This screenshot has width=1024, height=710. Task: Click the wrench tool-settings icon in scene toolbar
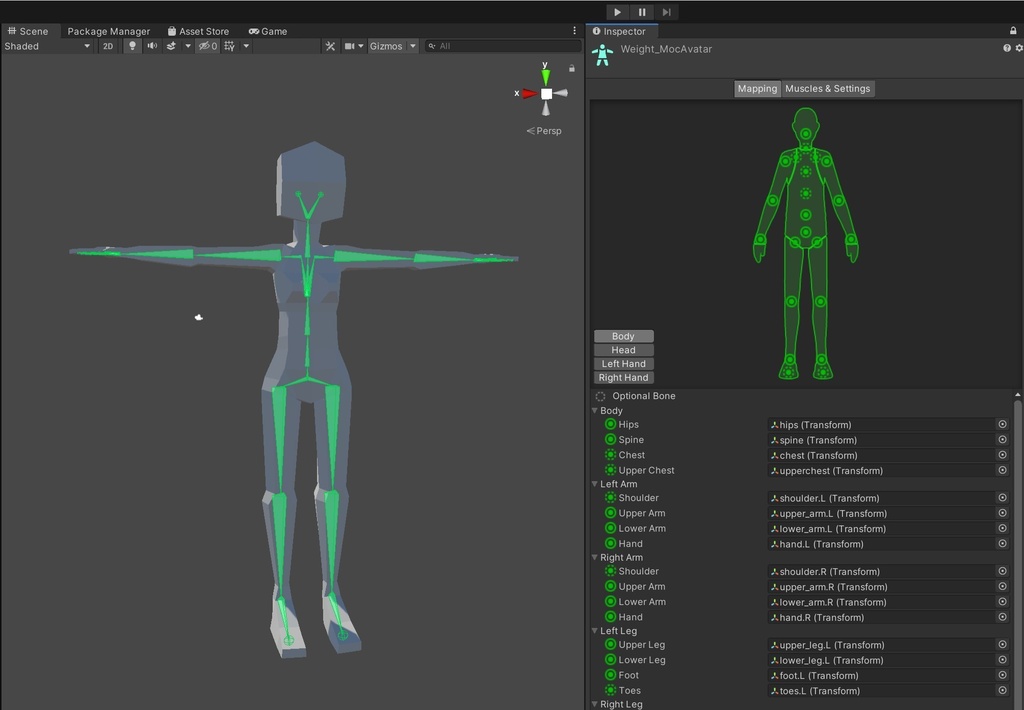(x=330, y=46)
